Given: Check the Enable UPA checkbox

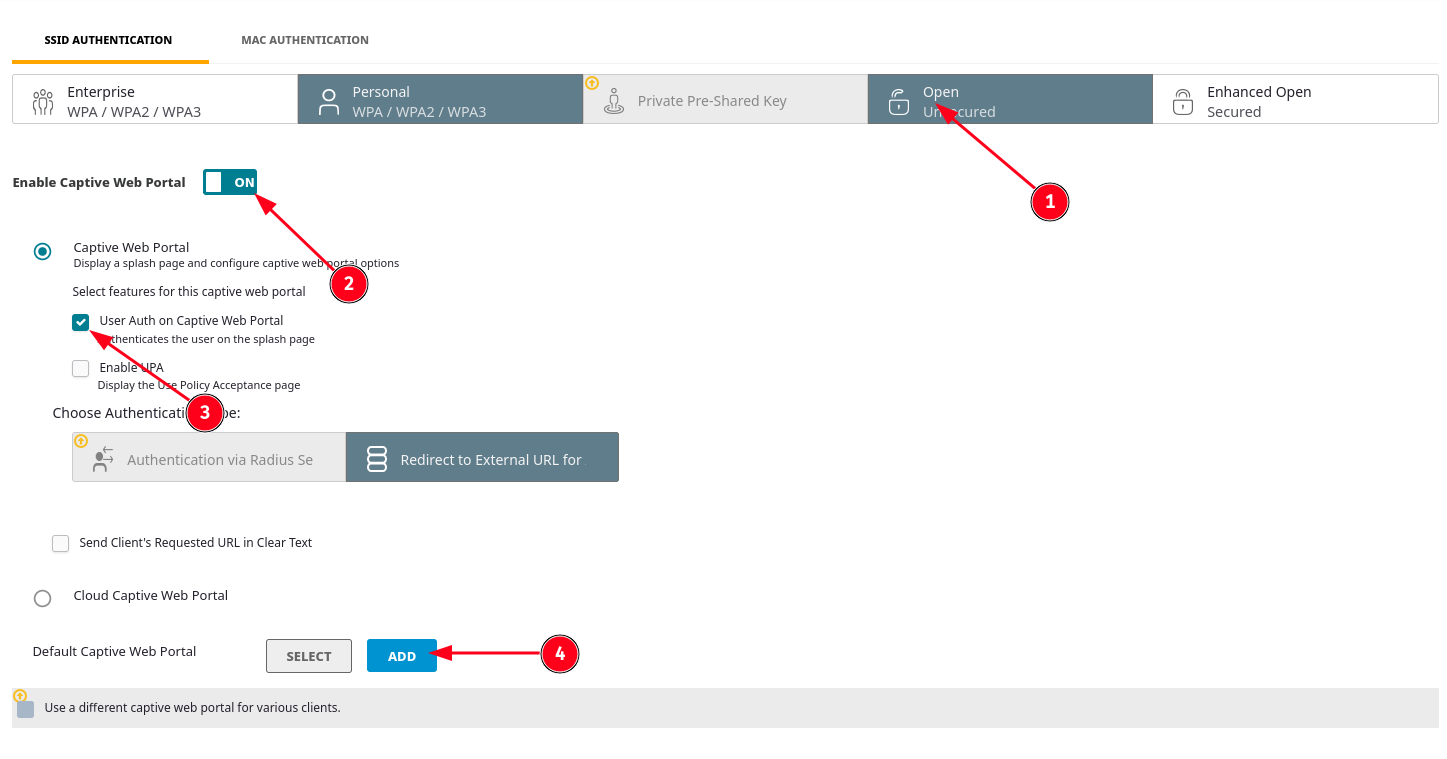Looking at the screenshot, I should [x=81, y=369].
